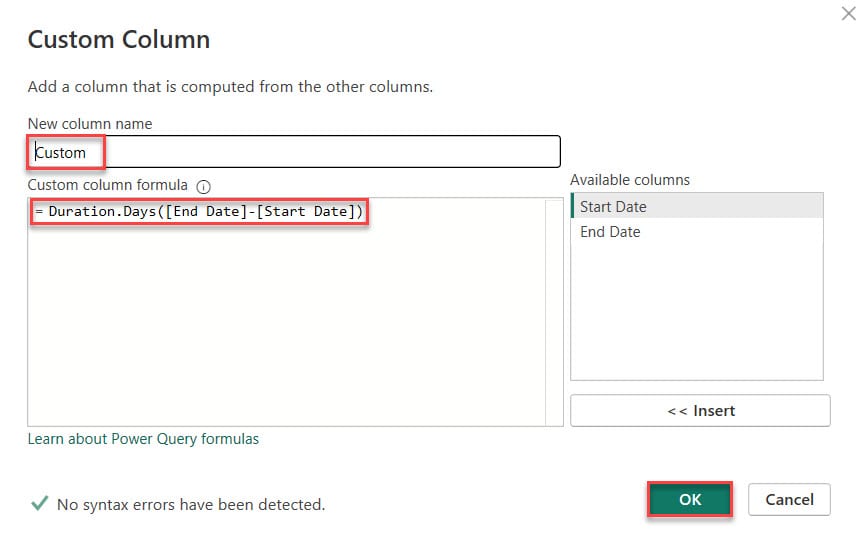Screen dimensions: 864x547
Task: Click the OK button
Action: point(690,500)
